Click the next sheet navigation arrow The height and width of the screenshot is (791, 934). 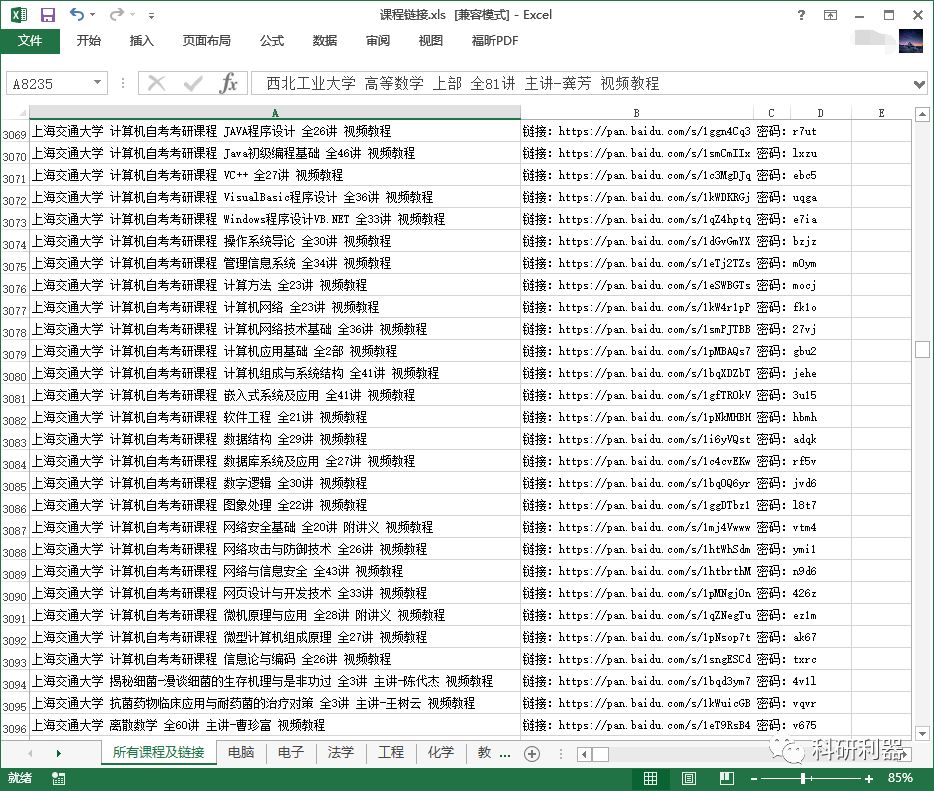58,753
